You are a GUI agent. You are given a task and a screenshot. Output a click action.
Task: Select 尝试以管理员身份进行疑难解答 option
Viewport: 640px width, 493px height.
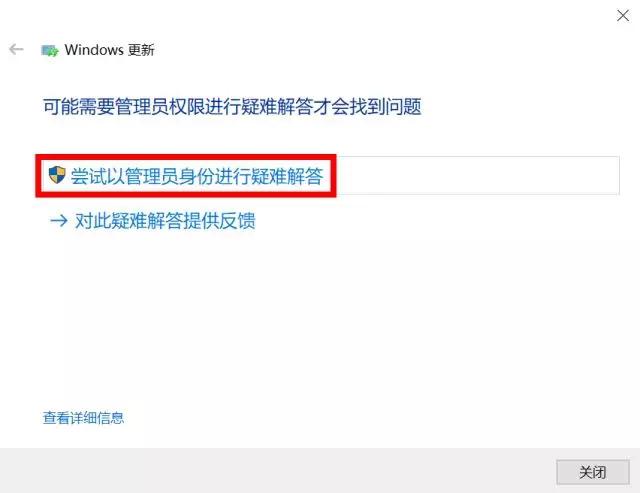coord(328,175)
